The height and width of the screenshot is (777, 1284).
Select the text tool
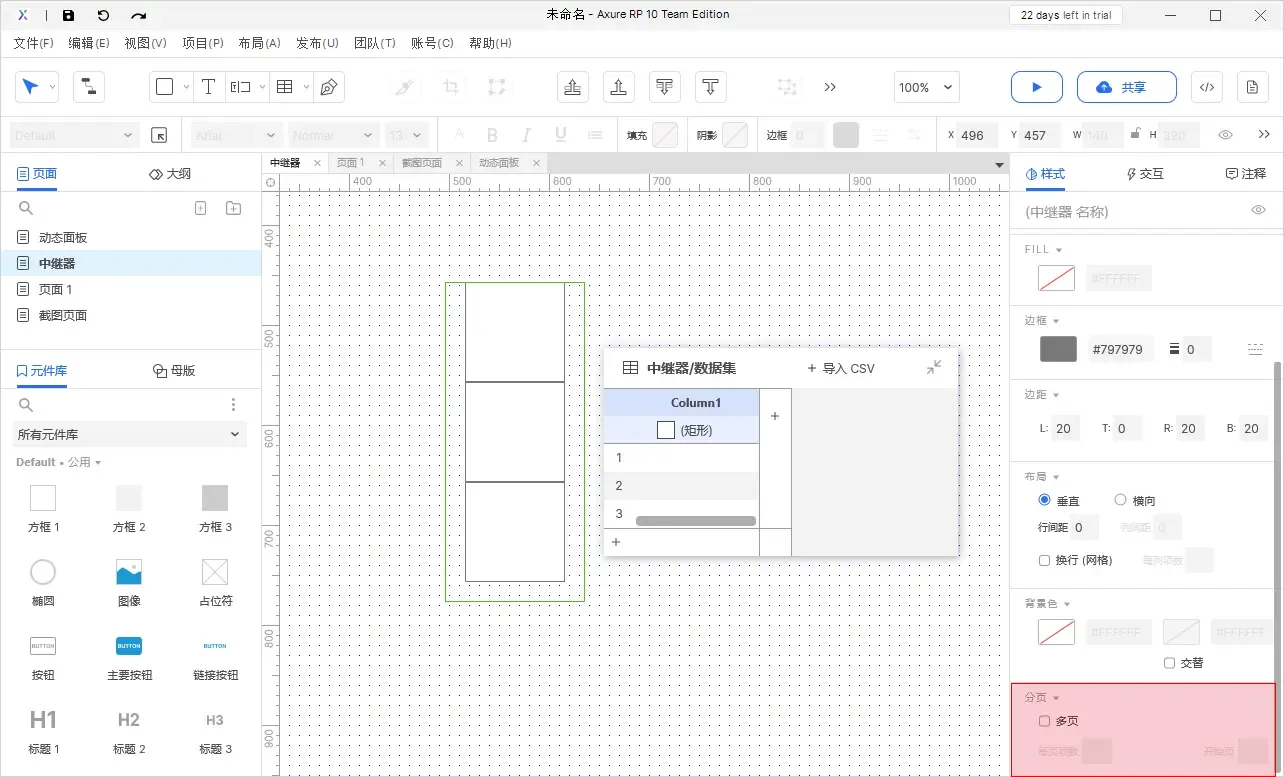[x=208, y=87]
